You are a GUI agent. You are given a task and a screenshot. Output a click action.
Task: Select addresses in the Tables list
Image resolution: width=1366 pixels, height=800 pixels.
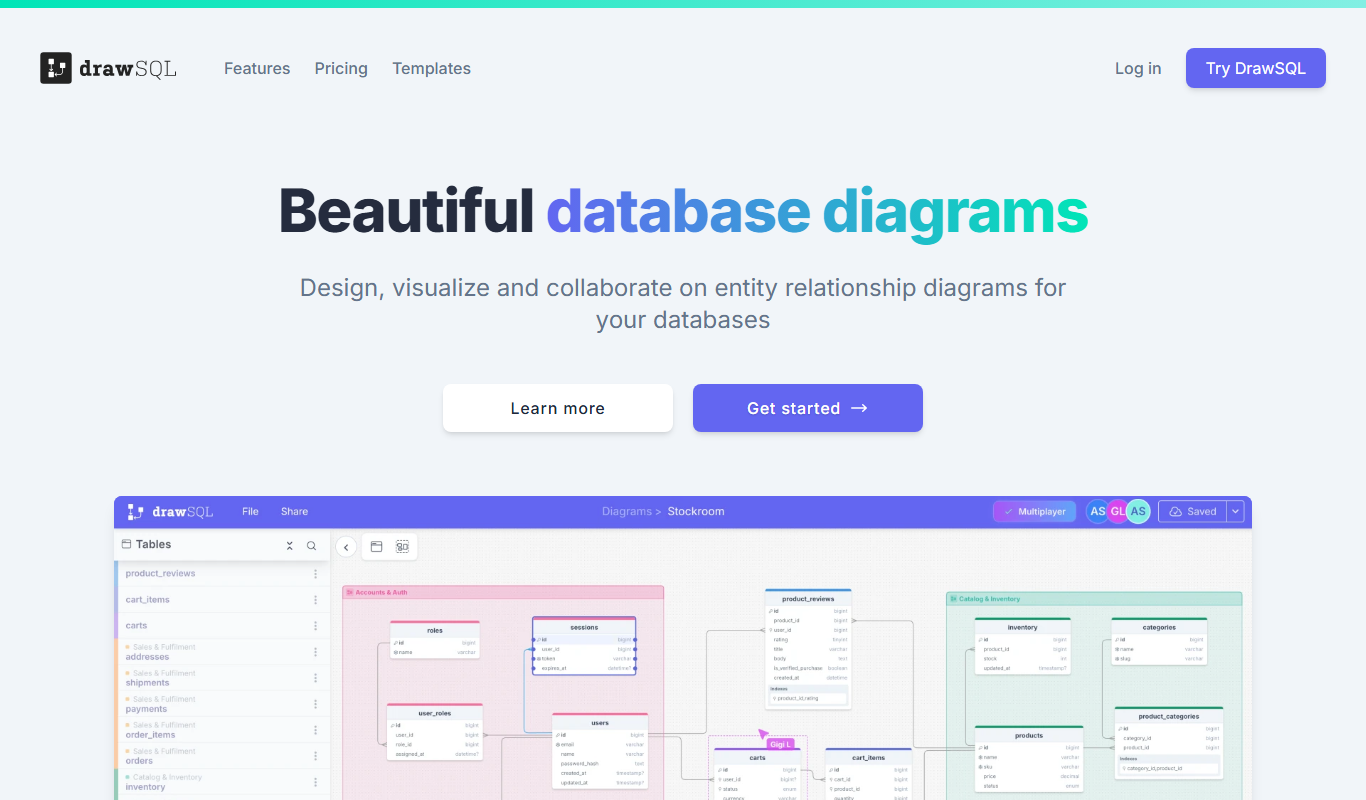147,657
